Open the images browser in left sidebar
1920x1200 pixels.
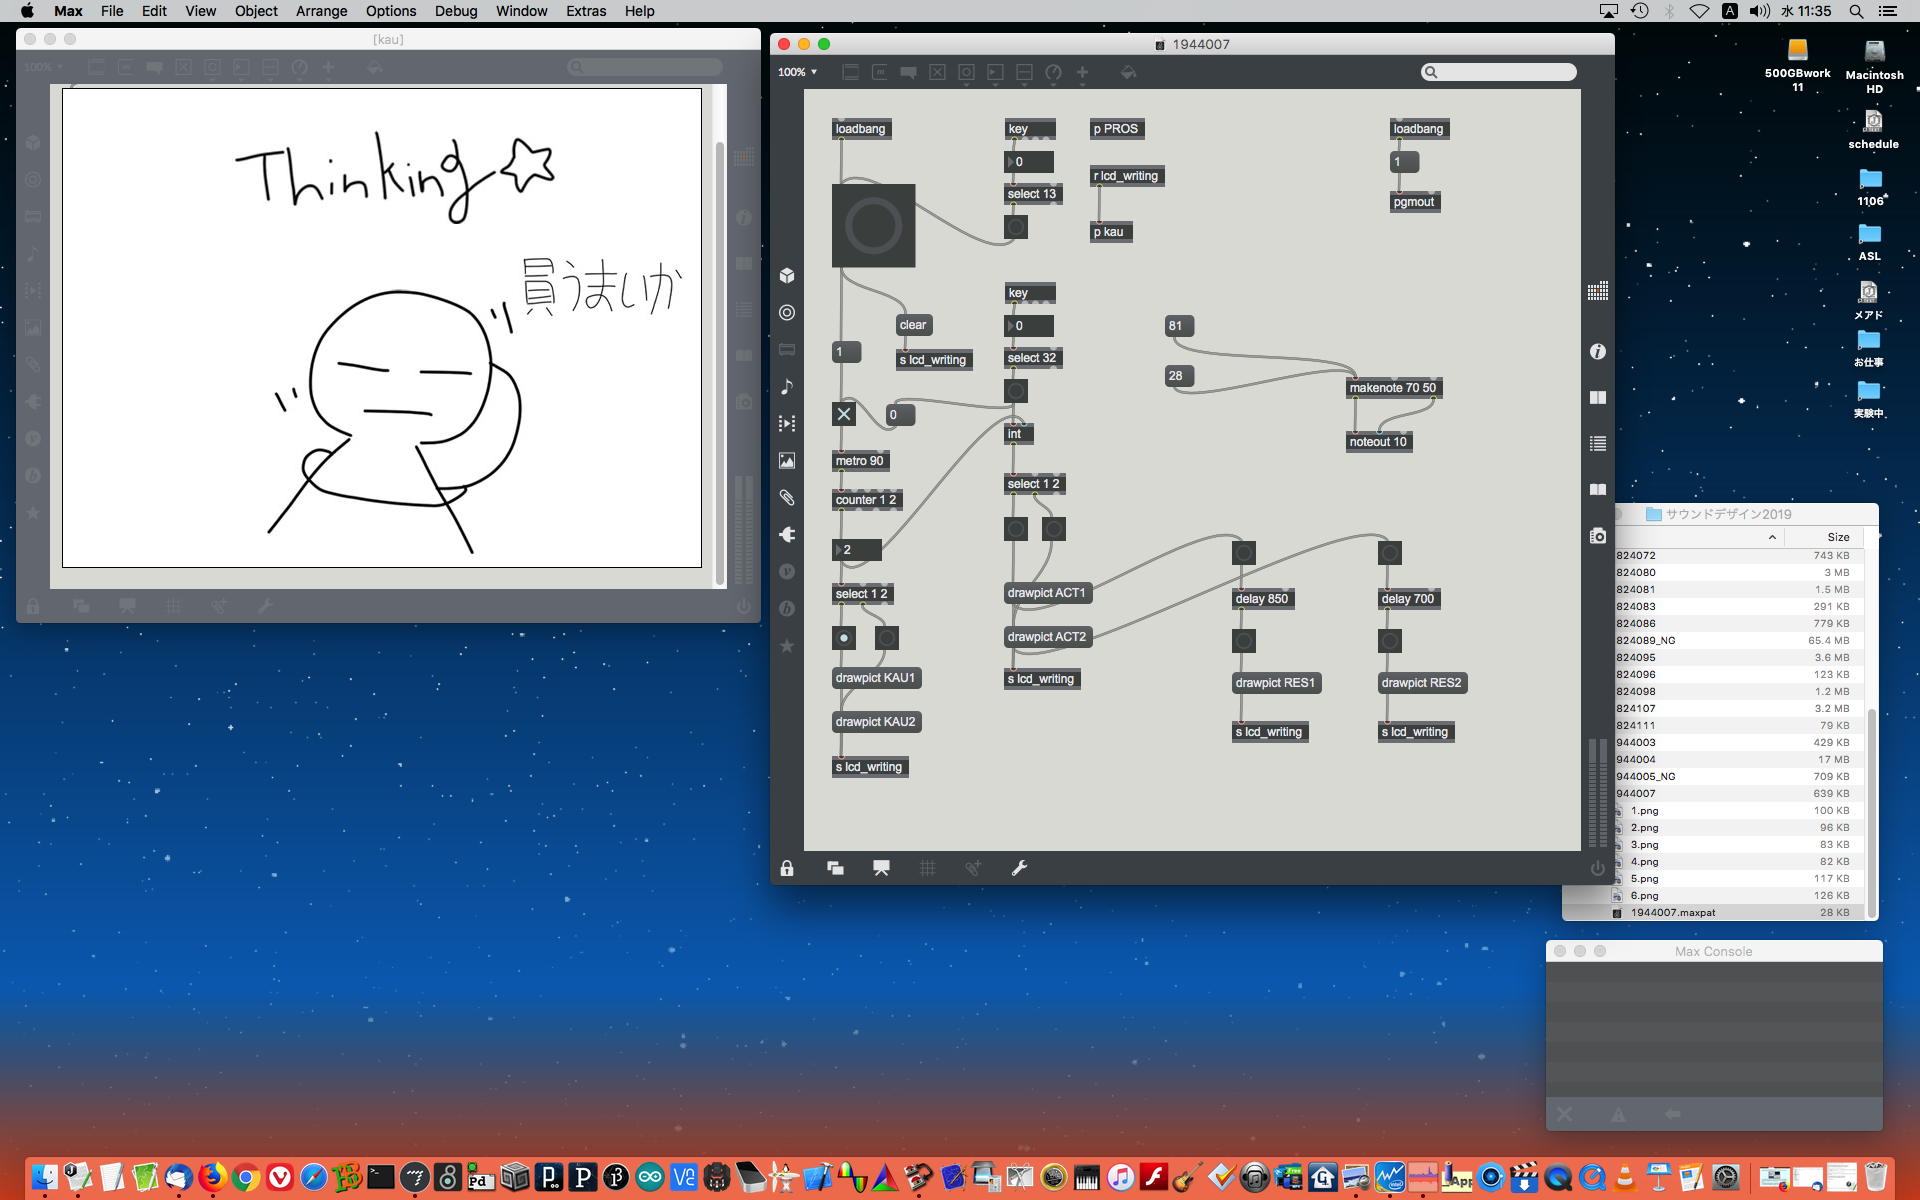click(x=787, y=460)
